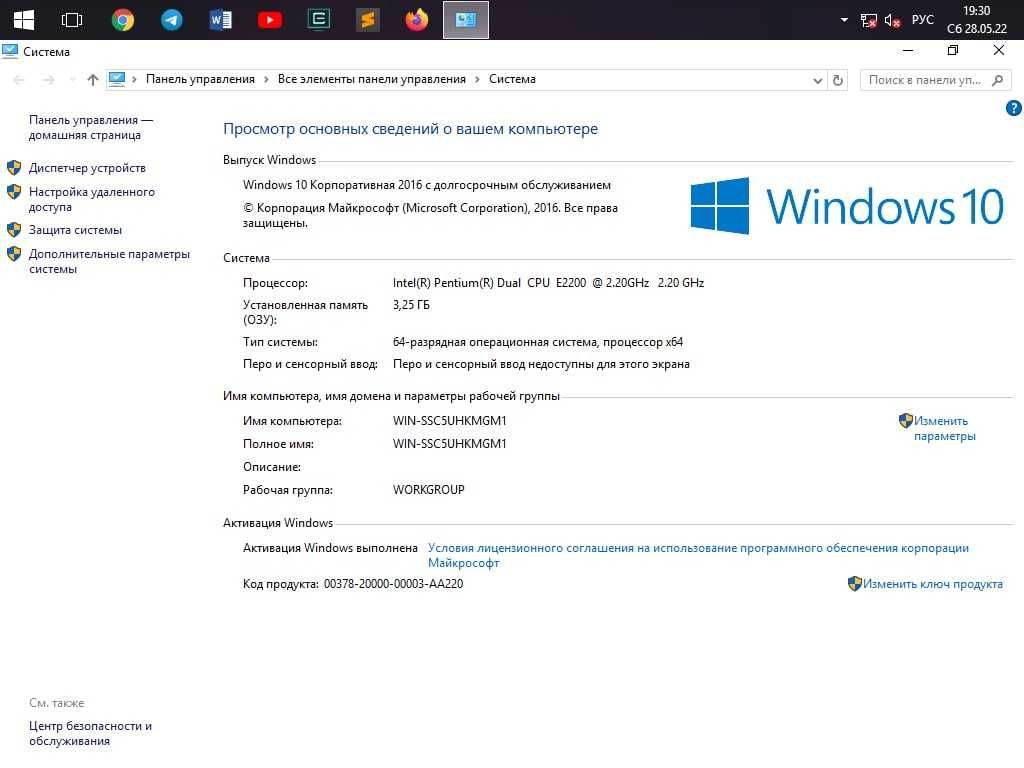Switch the РУС input language indicator
This screenshot has width=1024, height=768.
tap(922, 20)
